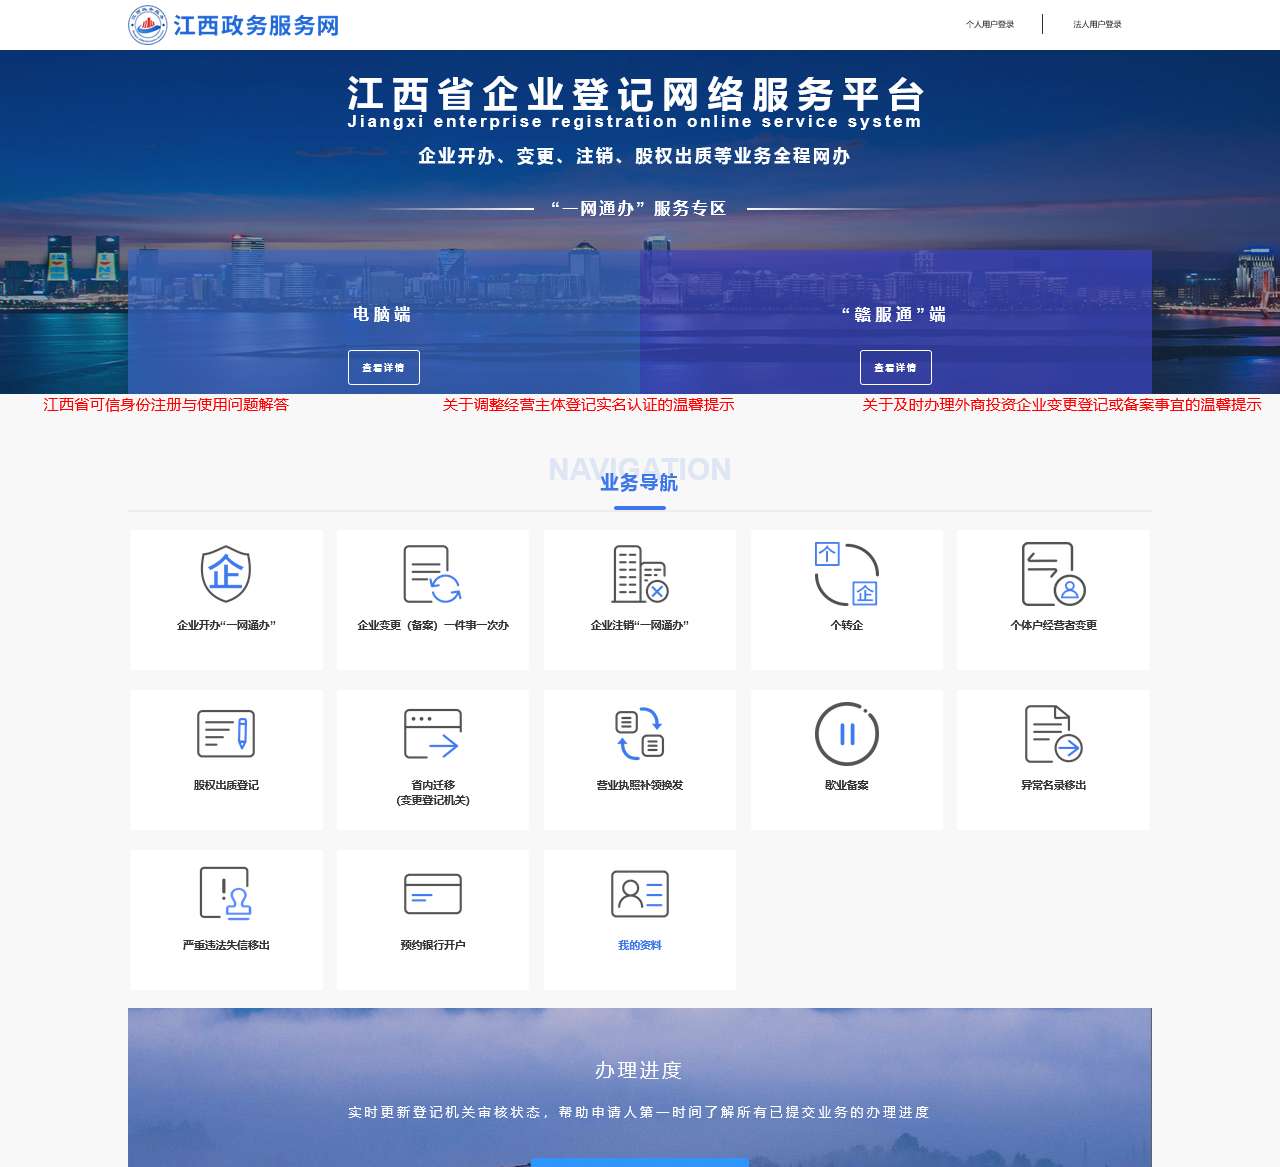This screenshot has height=1167, width=1280.
Task: Select 异常名录移出 service
Action: point(1052,758)
